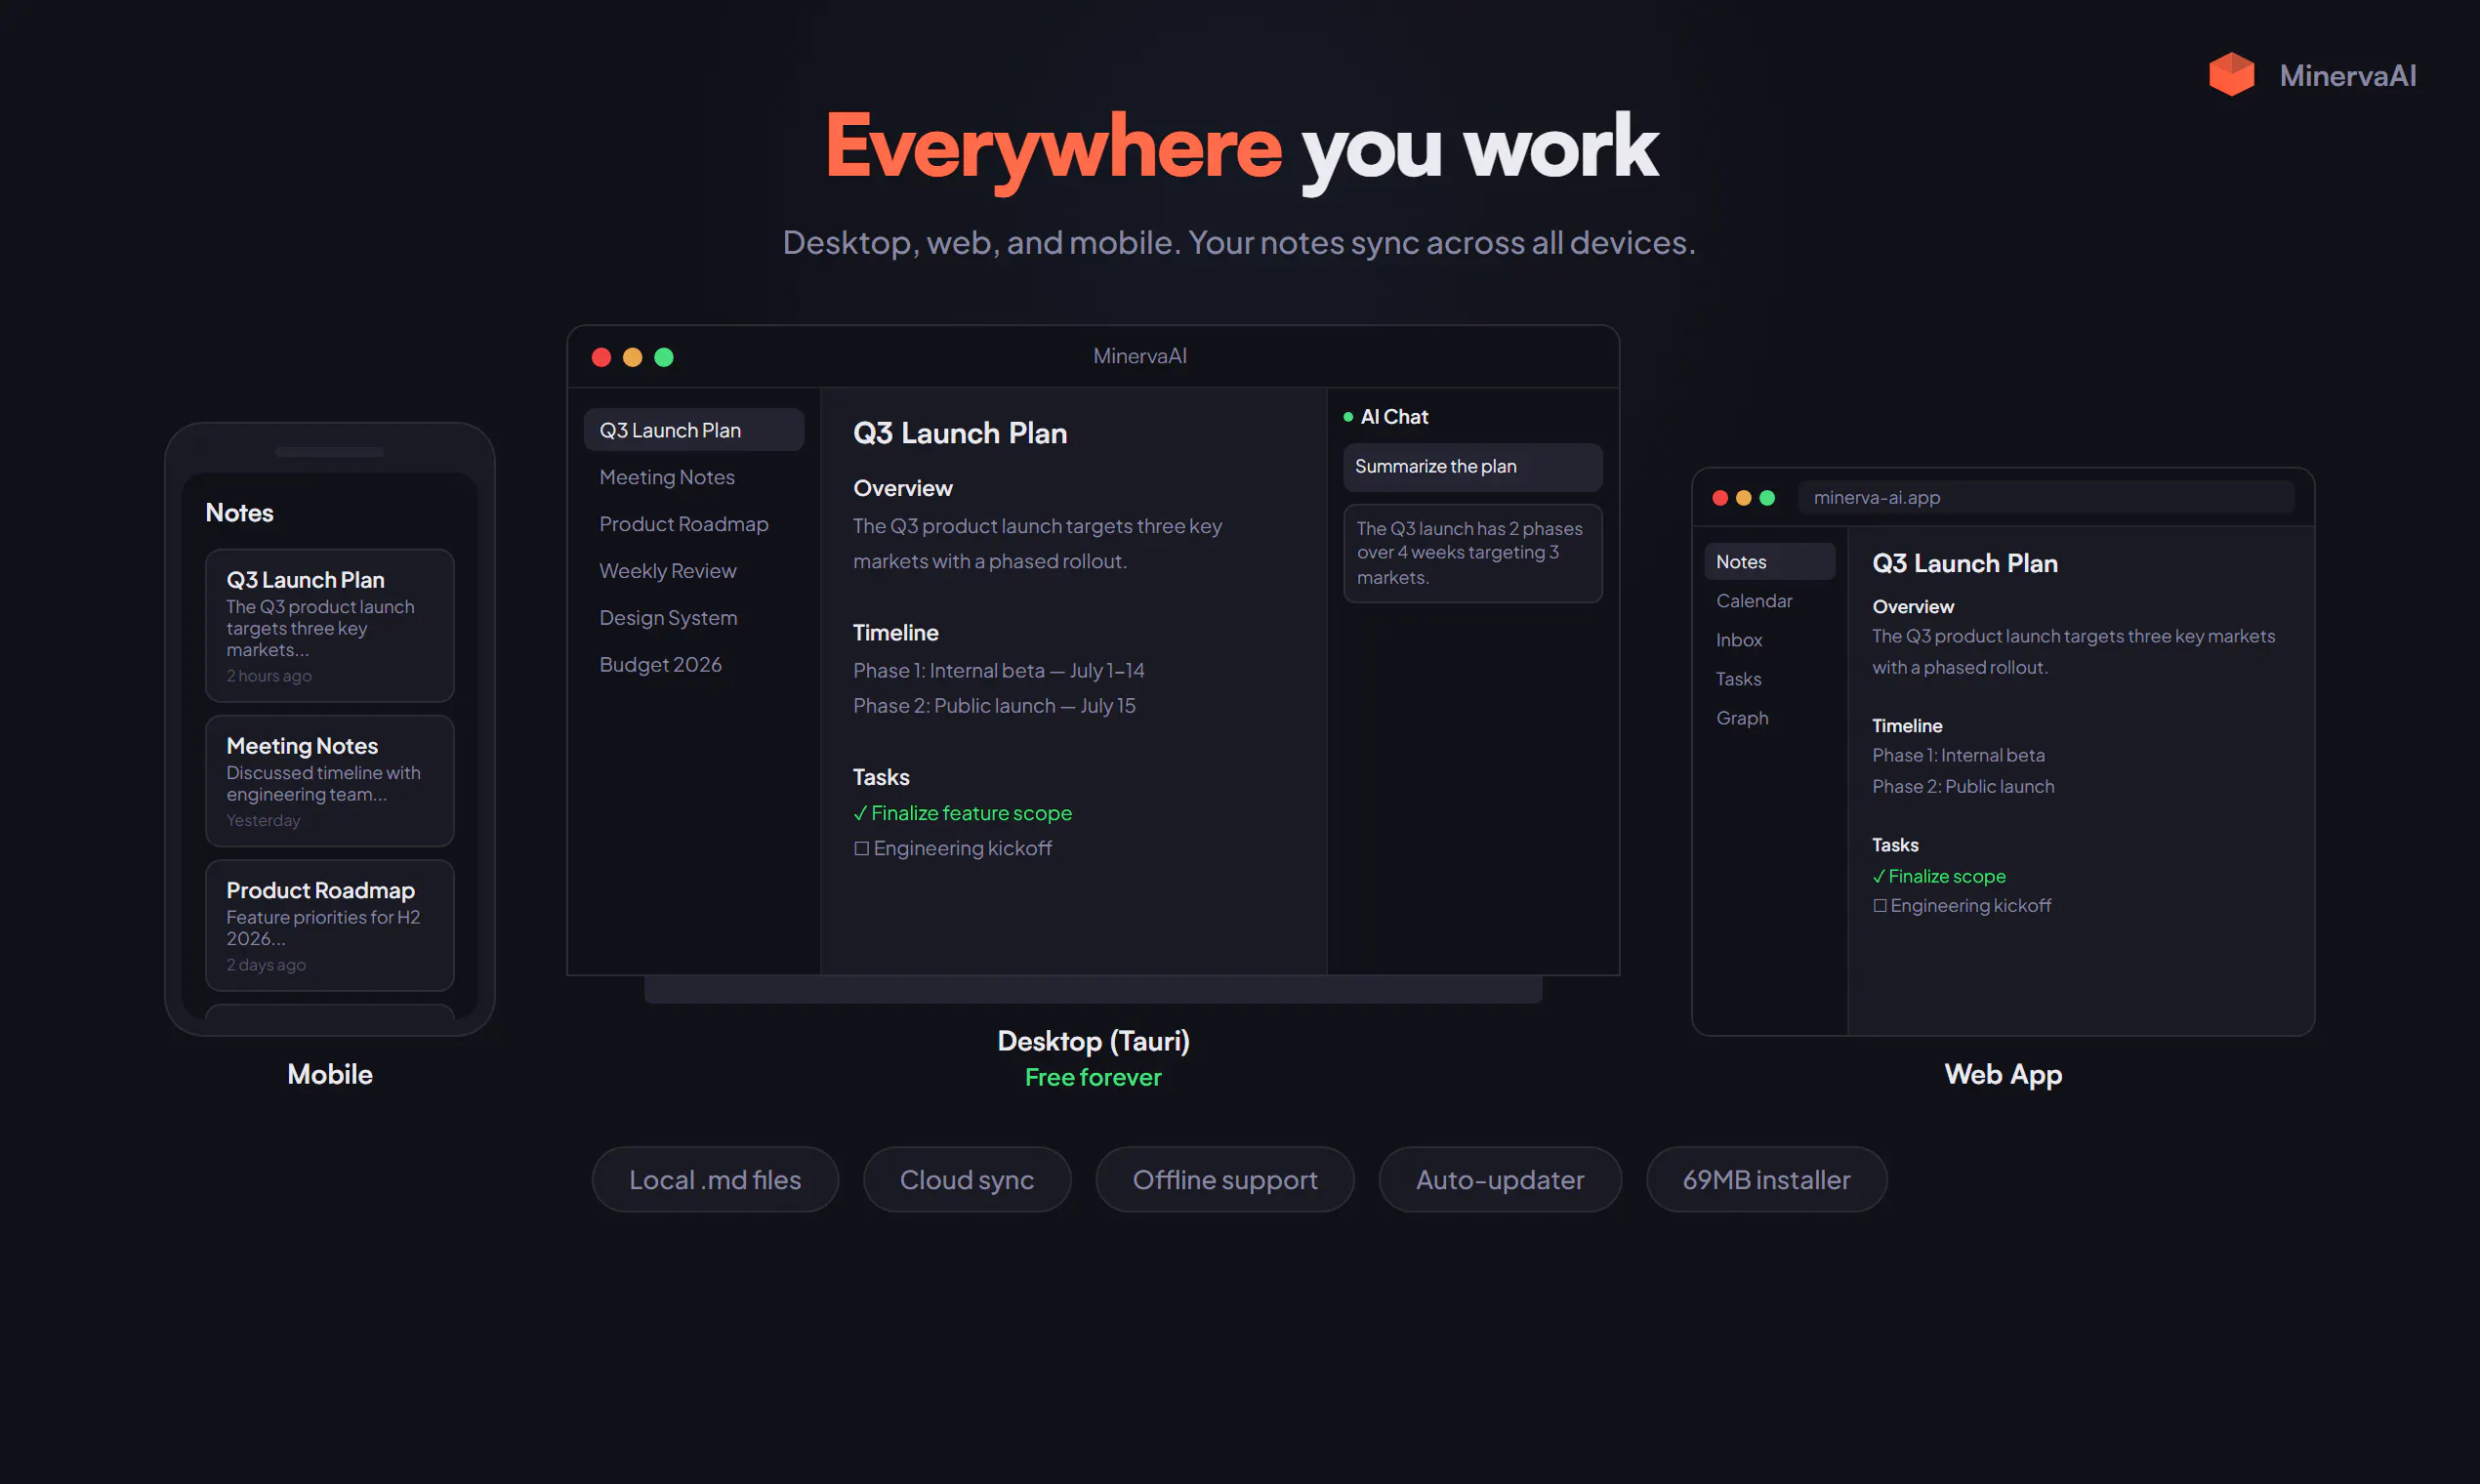The height and width of the screenshot is (1484, 2480).
Task: Click the 2 hours ago timestamp
Action: 269,676
